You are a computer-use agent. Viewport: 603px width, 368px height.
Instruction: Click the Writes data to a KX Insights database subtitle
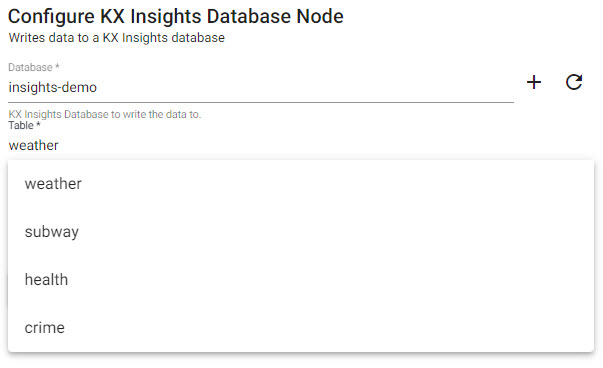[117, 38]
